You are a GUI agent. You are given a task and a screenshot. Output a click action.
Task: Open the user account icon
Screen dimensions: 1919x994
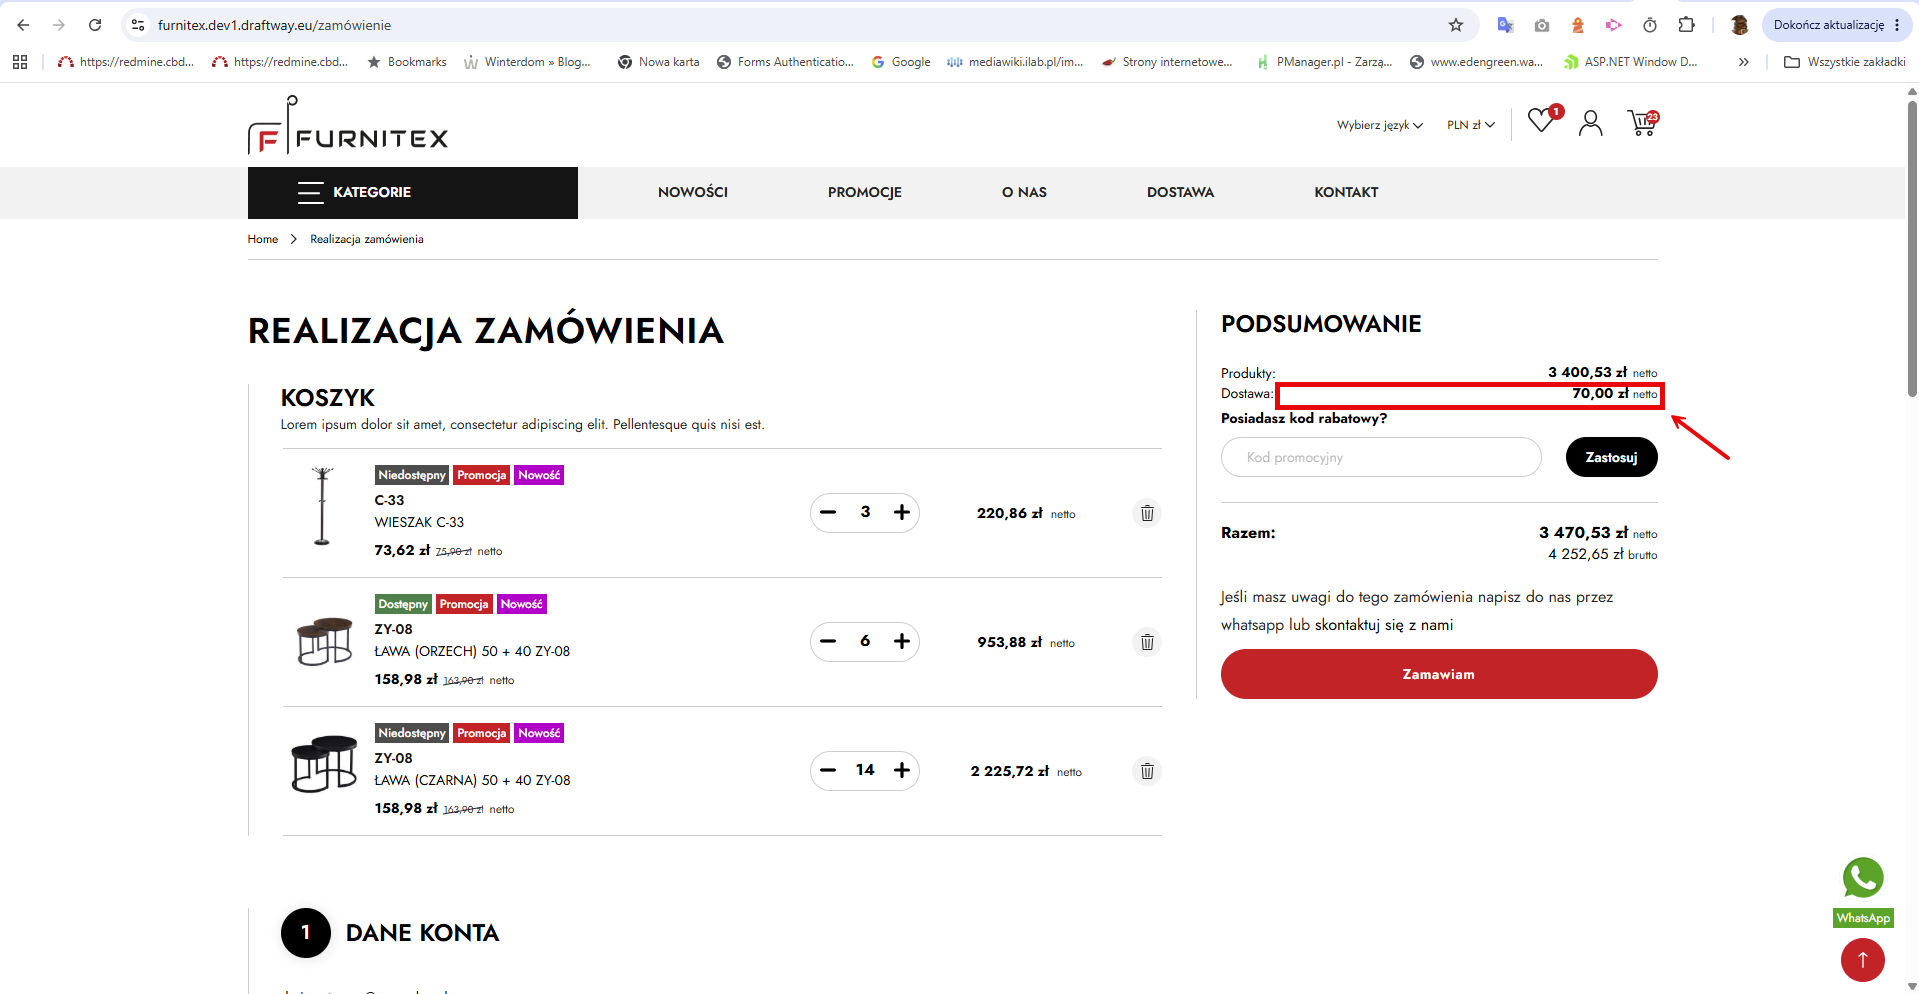1590,123
